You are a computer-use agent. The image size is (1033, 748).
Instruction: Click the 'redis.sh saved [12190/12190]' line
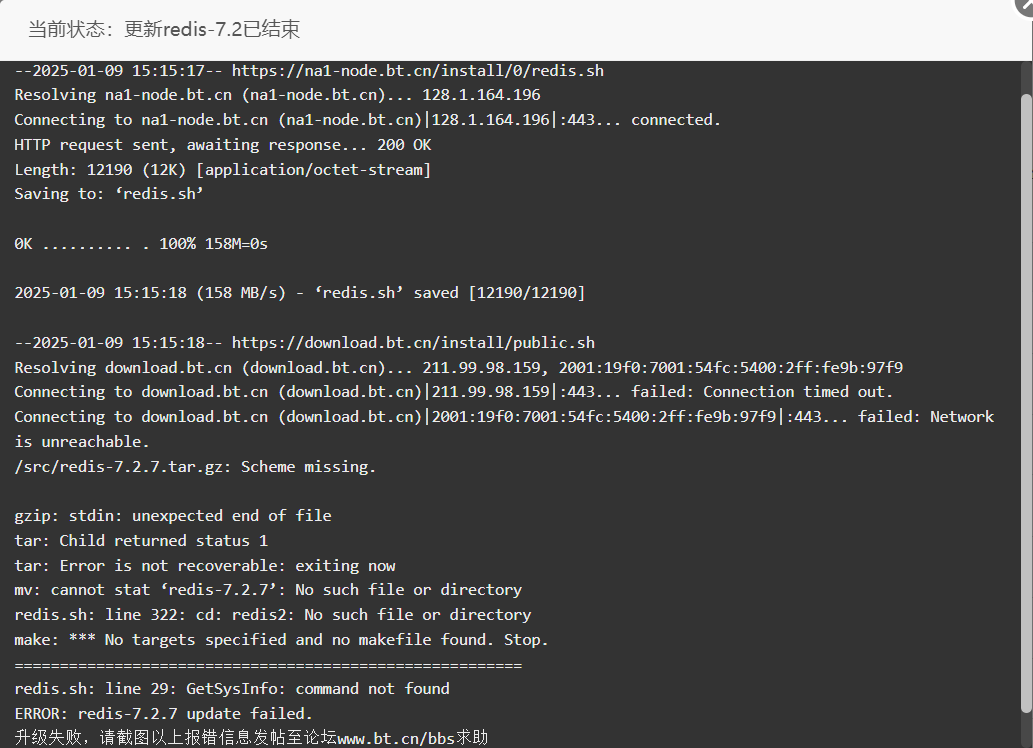click(x=300, y=293)
